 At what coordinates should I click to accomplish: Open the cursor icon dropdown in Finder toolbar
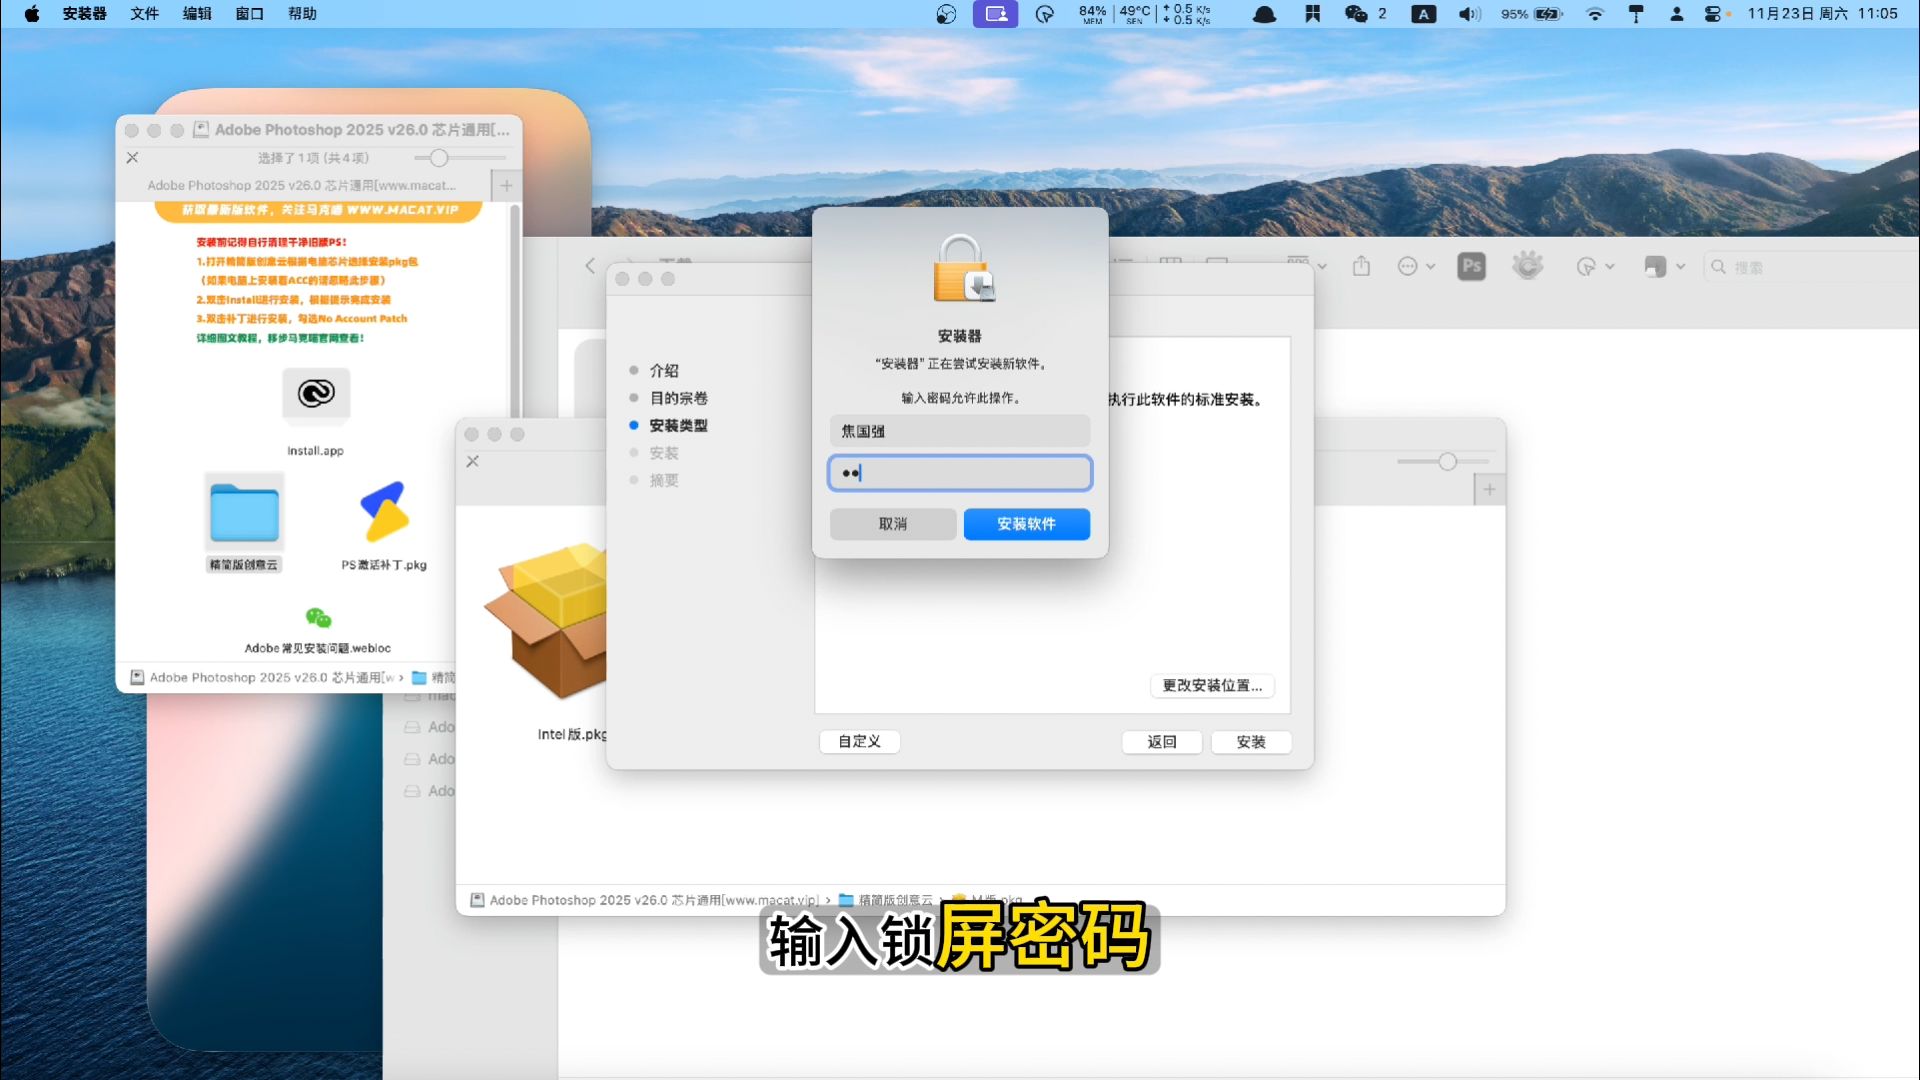(x=1595, y=266)
